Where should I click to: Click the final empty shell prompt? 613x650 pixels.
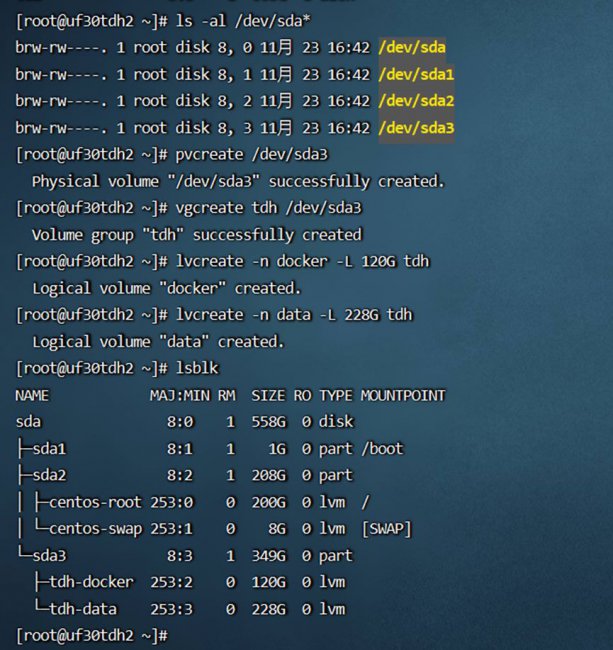92,635
